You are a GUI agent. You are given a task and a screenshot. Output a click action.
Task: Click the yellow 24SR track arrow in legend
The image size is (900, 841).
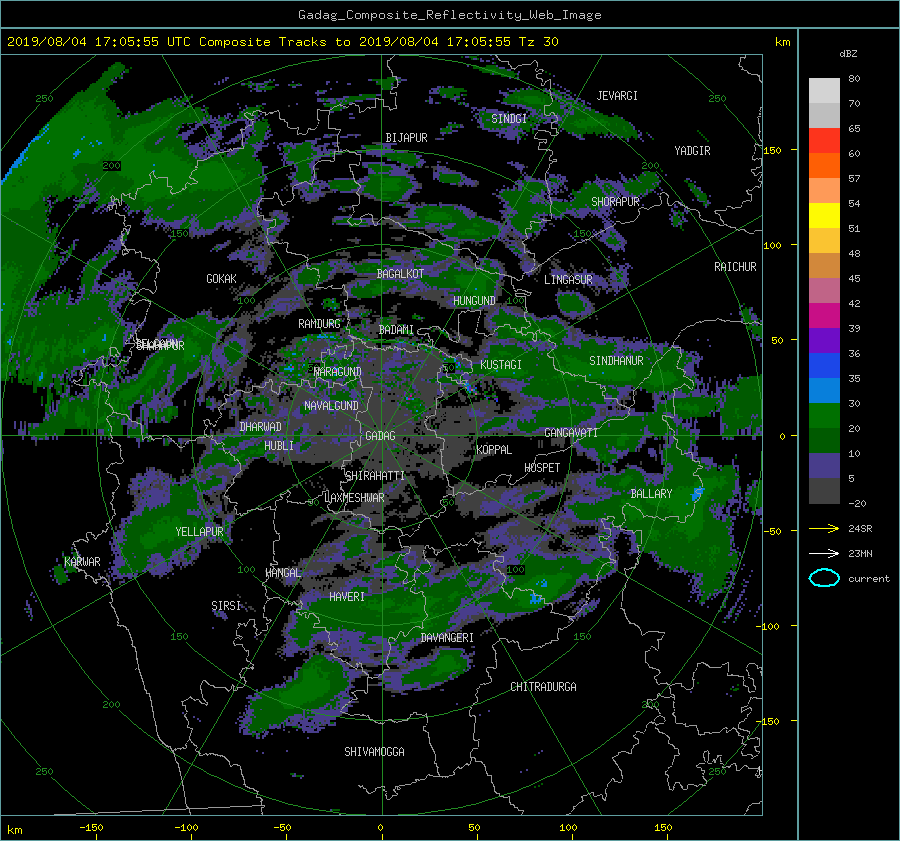(x=824, y=529)
